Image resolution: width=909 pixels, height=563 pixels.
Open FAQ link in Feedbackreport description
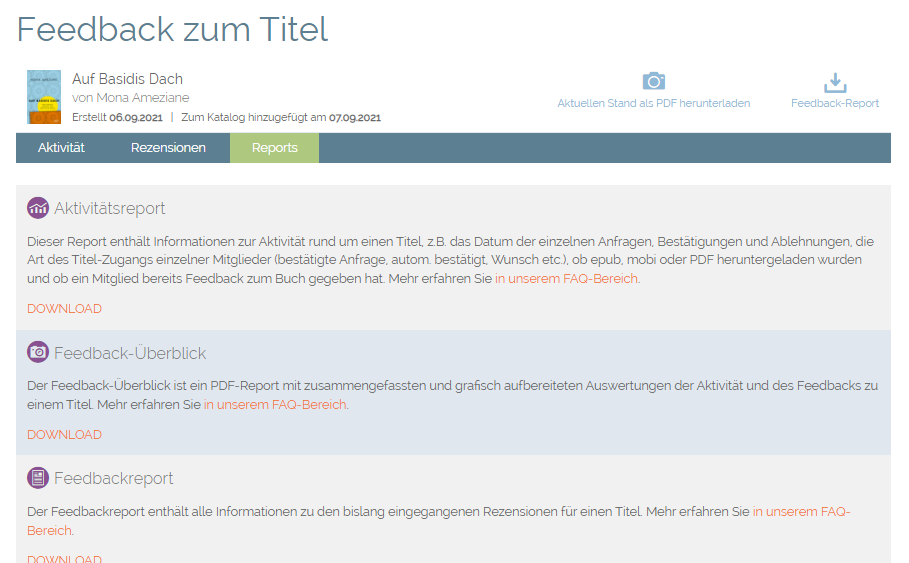800,511
